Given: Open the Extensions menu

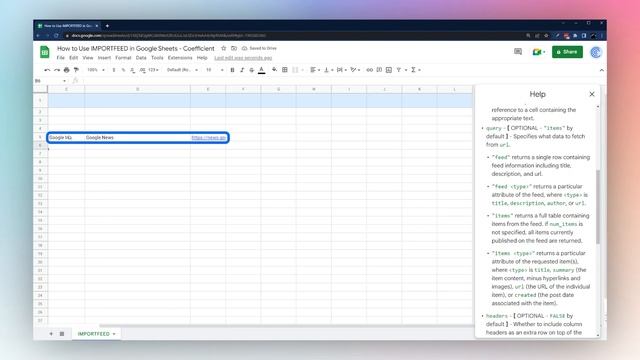Looking at the screenshot, I should [180, 58].
